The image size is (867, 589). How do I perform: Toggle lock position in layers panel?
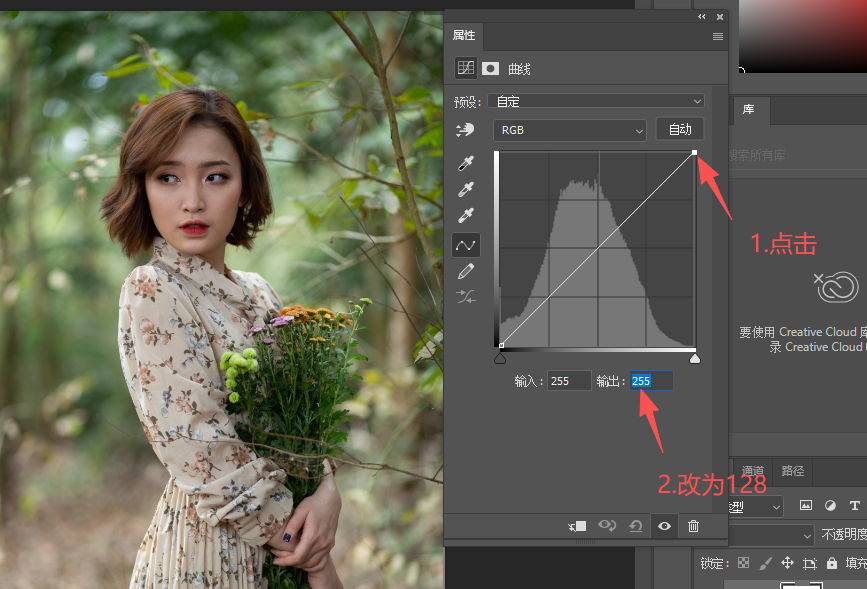pos(787,563)
